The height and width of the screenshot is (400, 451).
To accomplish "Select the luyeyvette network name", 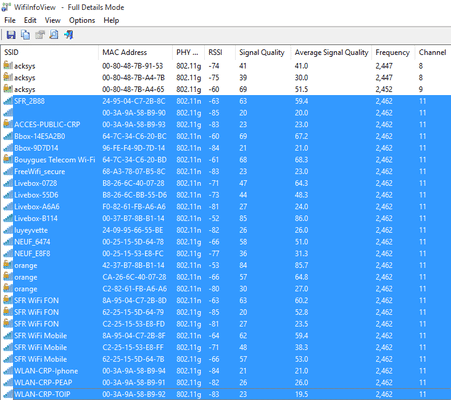I will [31, 230].
